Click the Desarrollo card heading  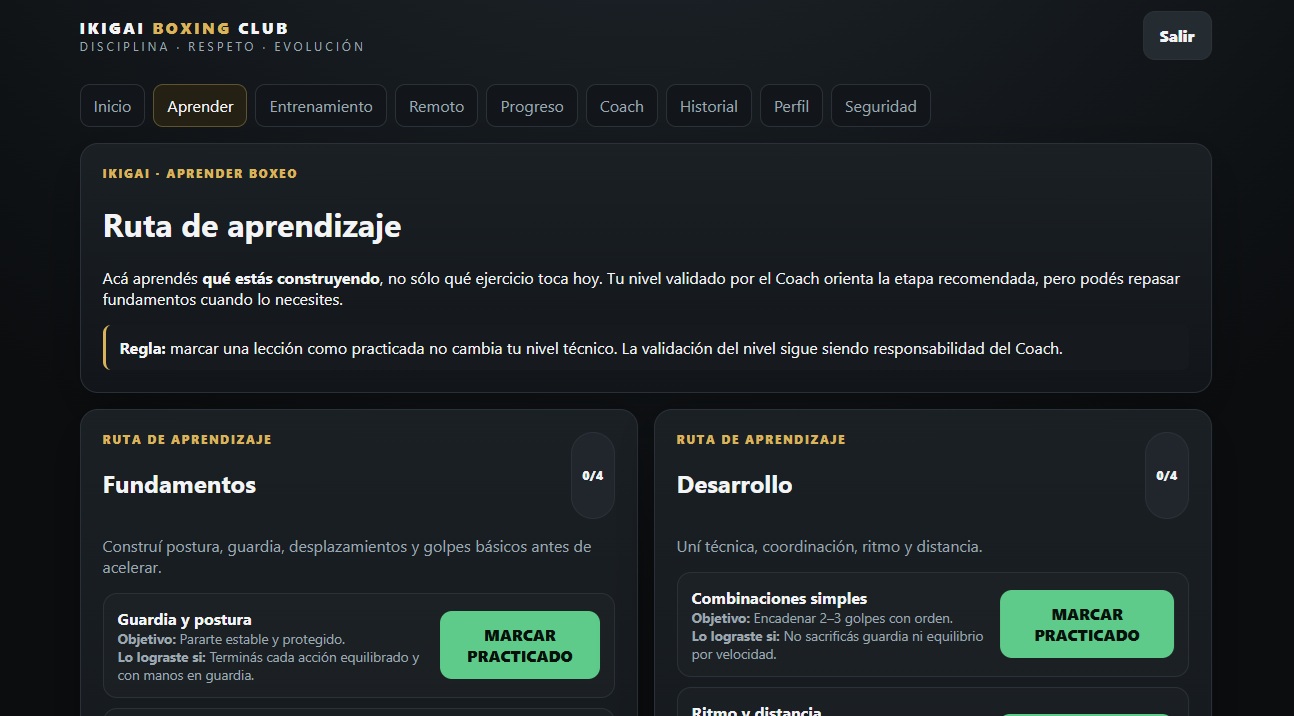[x=734, y=485]
